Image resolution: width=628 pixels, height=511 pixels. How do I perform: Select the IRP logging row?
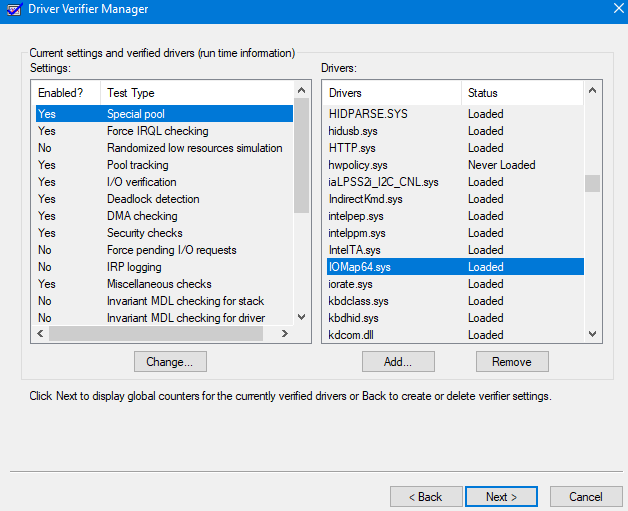[164, 267]
